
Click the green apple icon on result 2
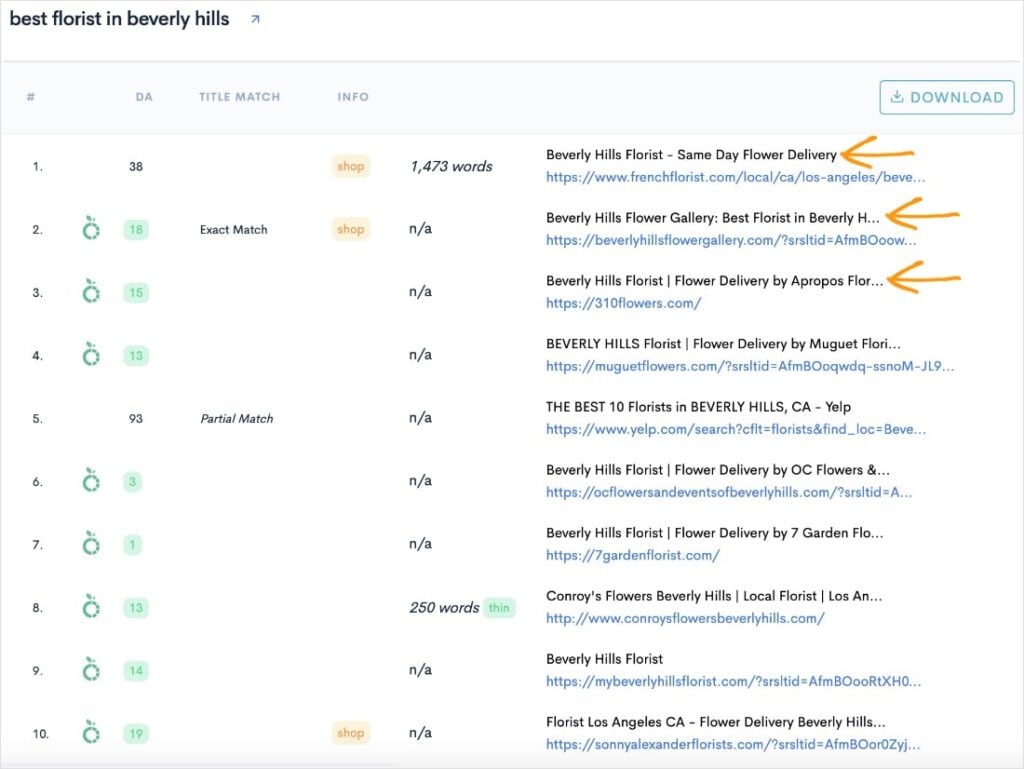(92, 229)
